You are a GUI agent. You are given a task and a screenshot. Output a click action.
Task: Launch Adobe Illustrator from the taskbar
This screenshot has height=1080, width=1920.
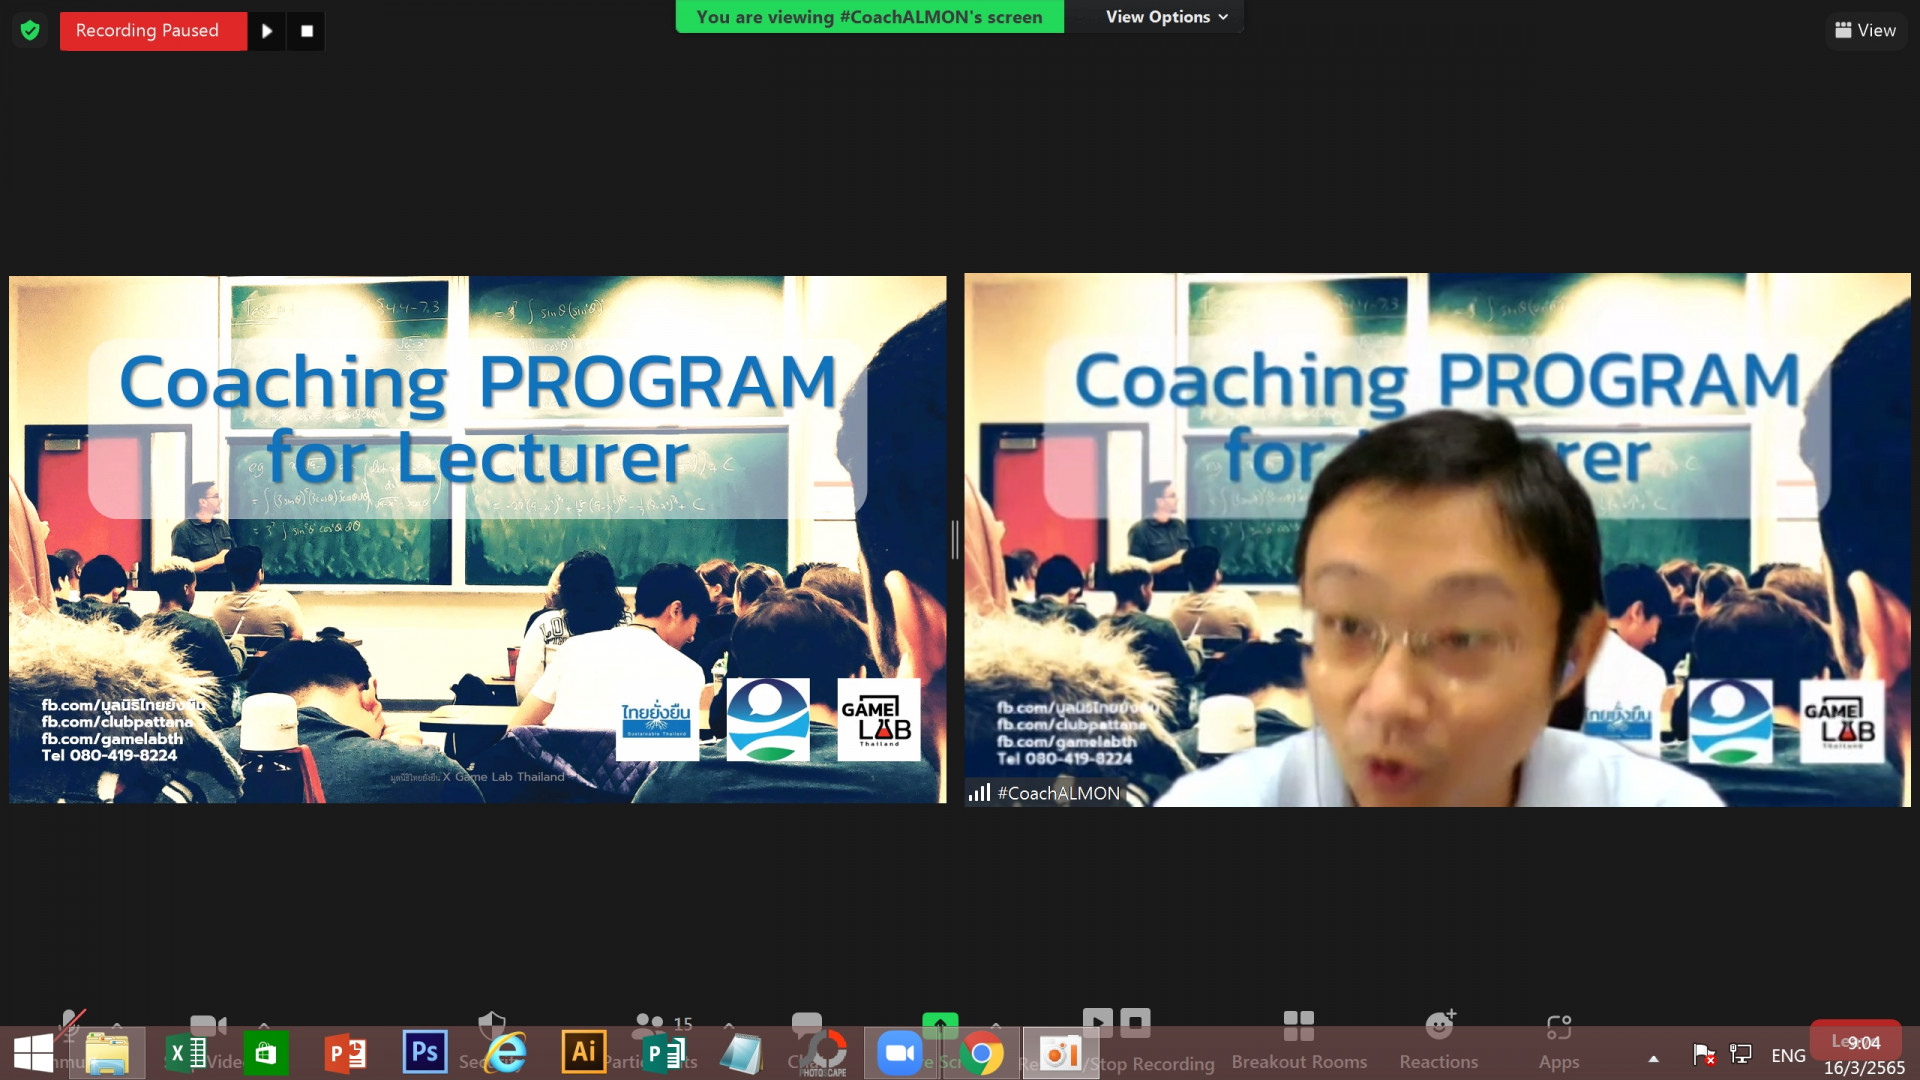click(583, 1053)
